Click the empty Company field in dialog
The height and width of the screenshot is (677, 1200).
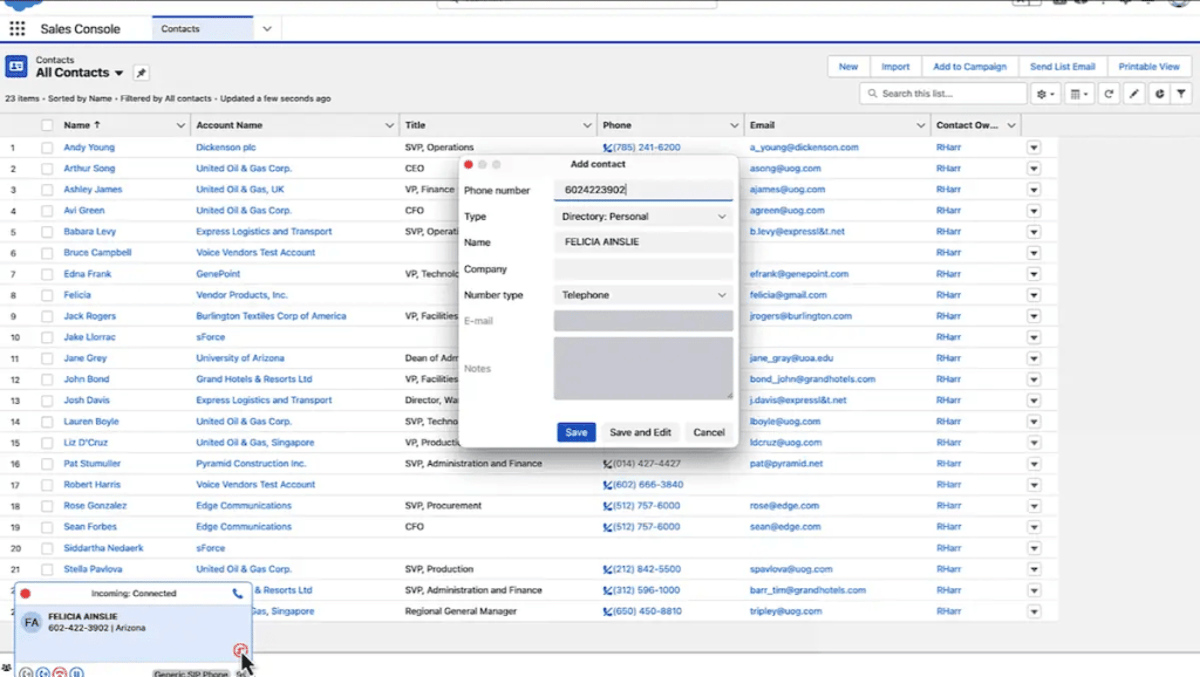pos(643,269)
